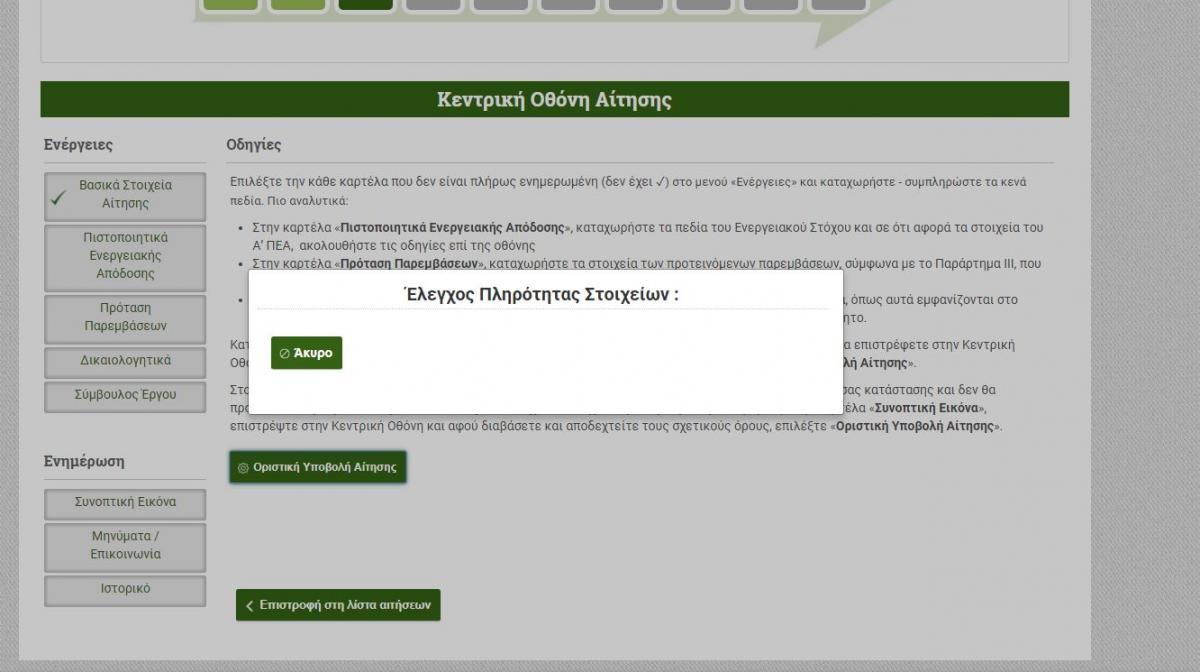Screen dimensions: 1200x672
Task: Choose Δικαιολογητικά from the Ενέργειες menu
Action: coord(125,361)
